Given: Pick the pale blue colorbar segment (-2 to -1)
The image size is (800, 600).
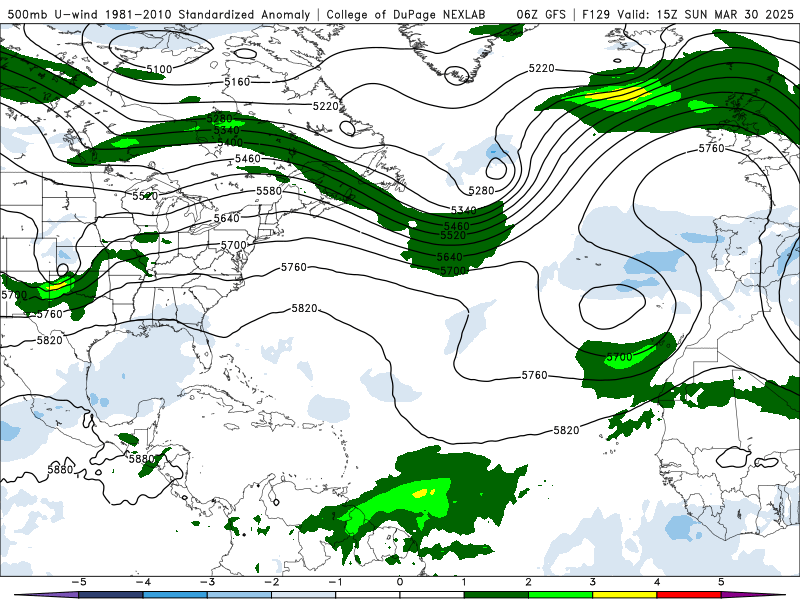Looking at the screenshot, I should 304,595.
